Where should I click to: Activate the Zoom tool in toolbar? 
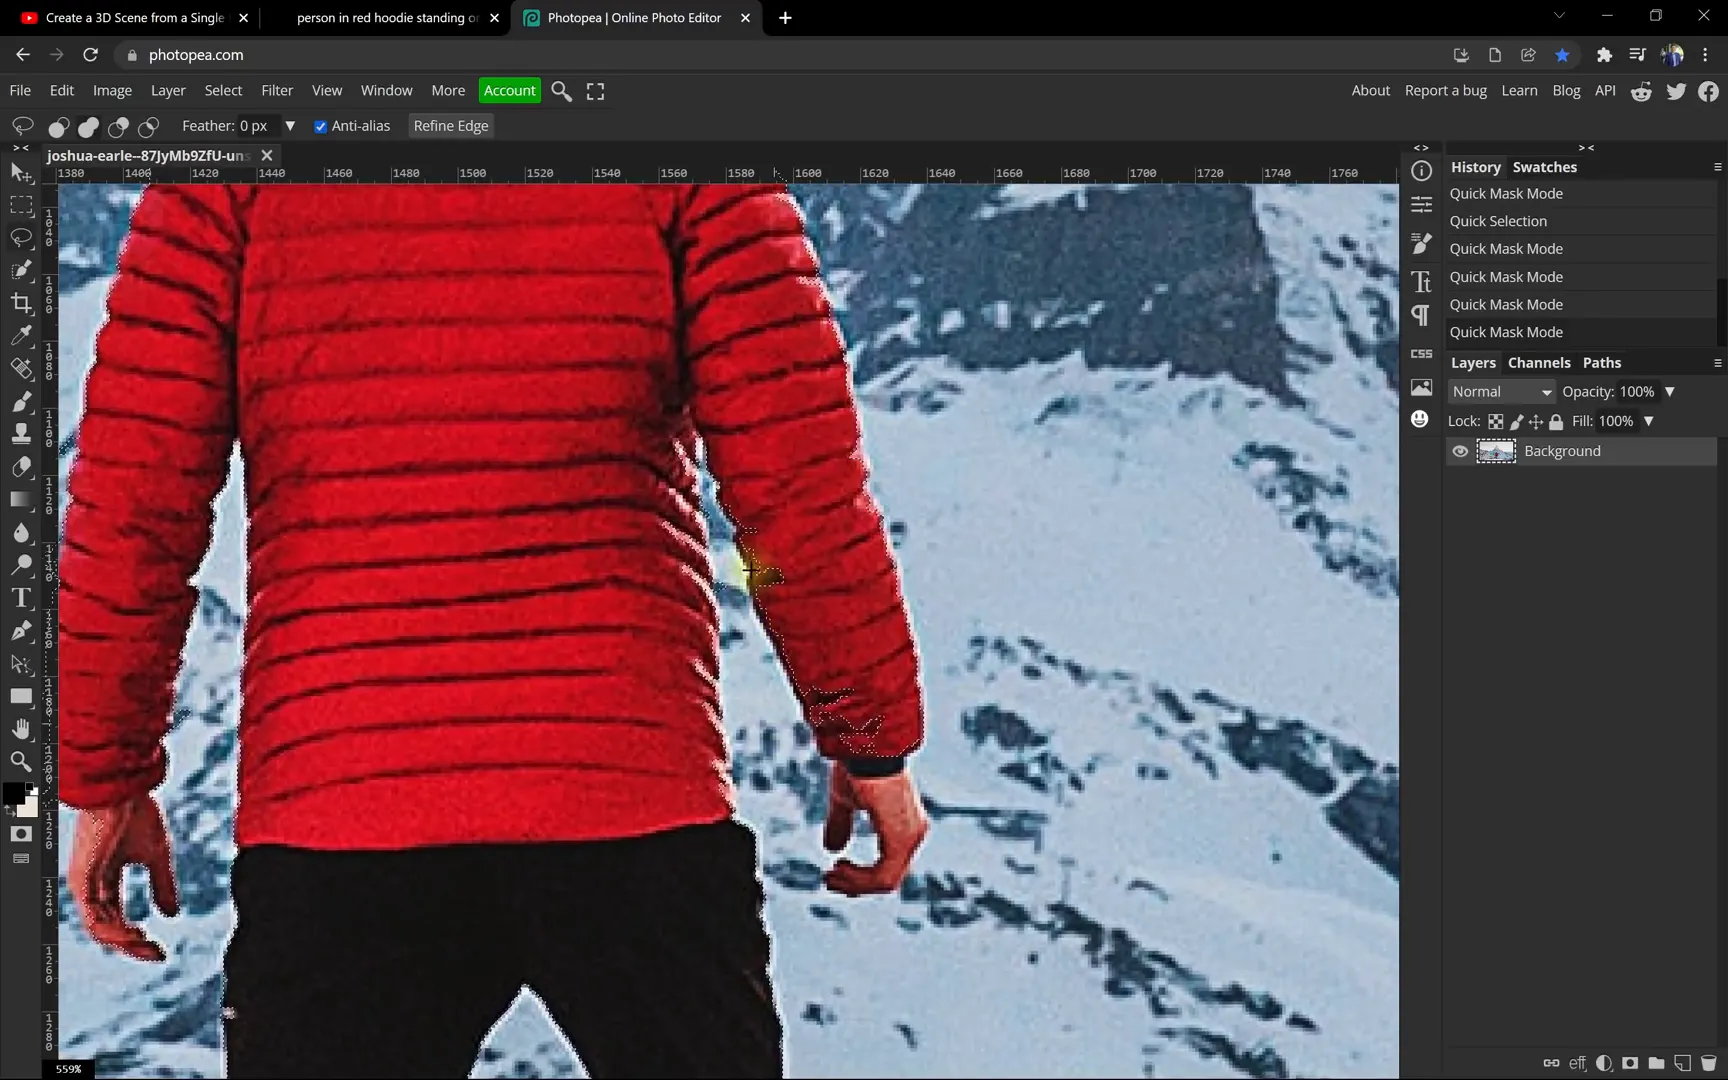[x=21, y=762]
